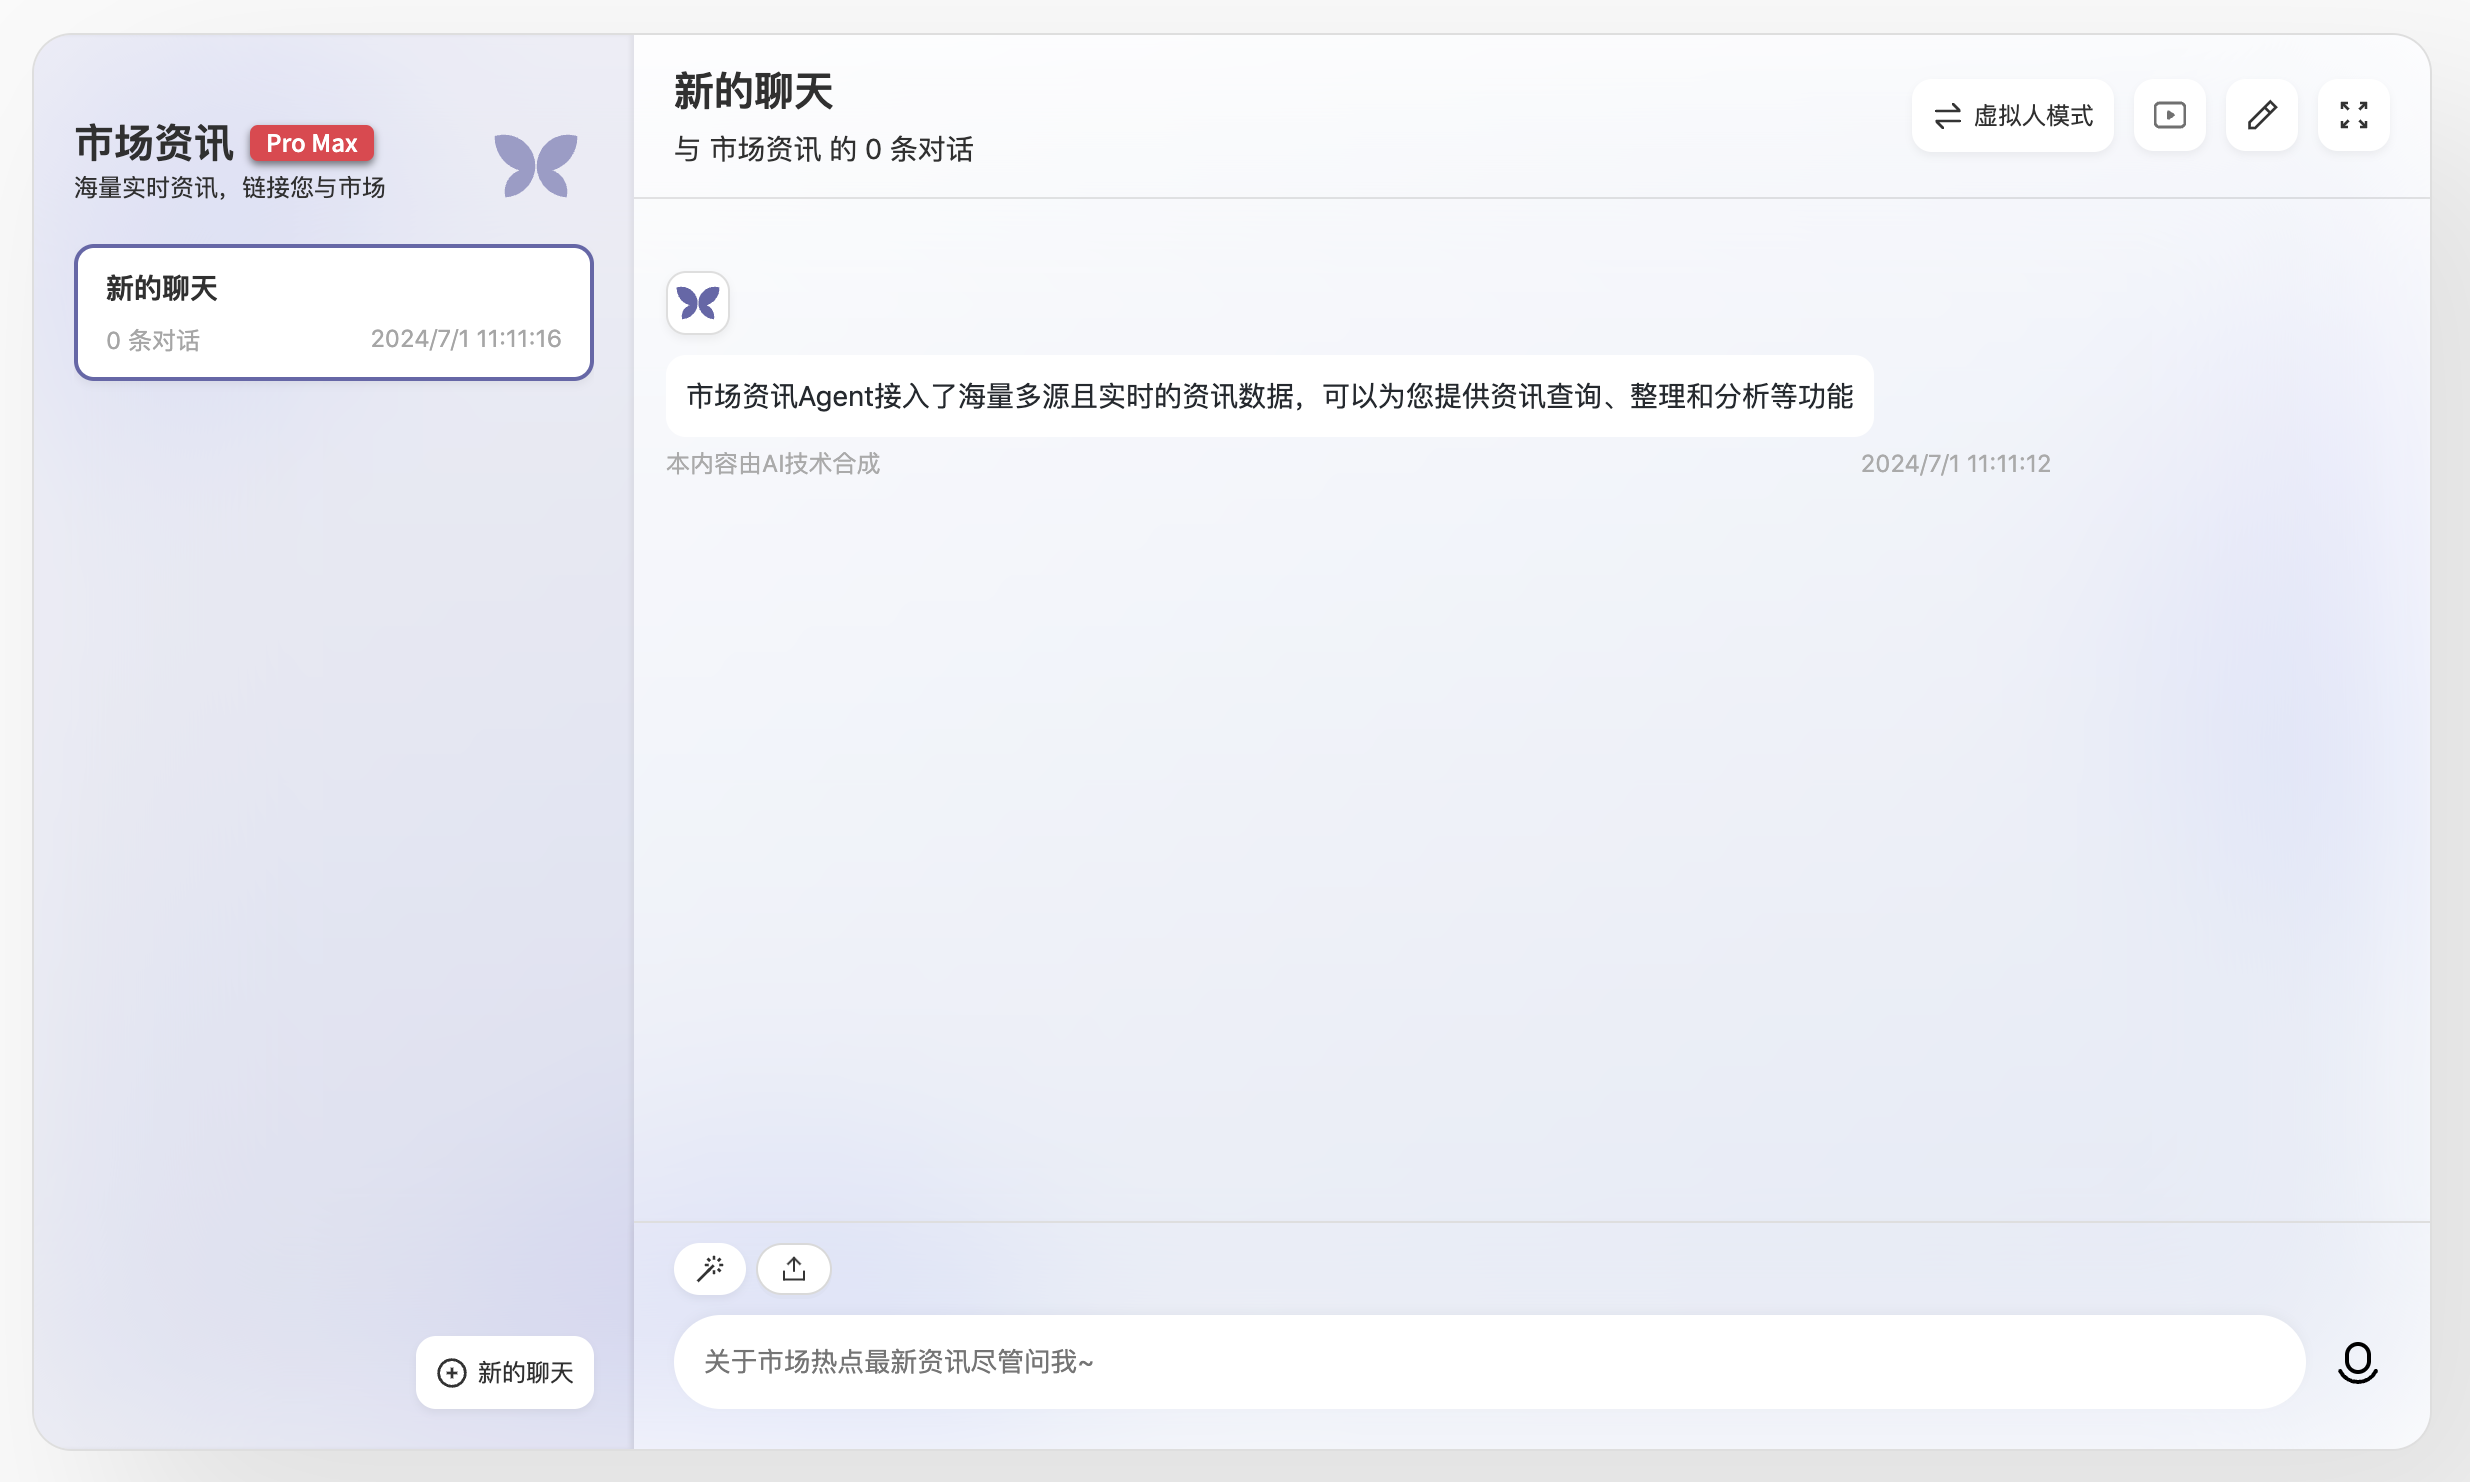Click the 新的聊天 chat title heading
This screenshot has height=1482, width=2470.
click(753, 92)
